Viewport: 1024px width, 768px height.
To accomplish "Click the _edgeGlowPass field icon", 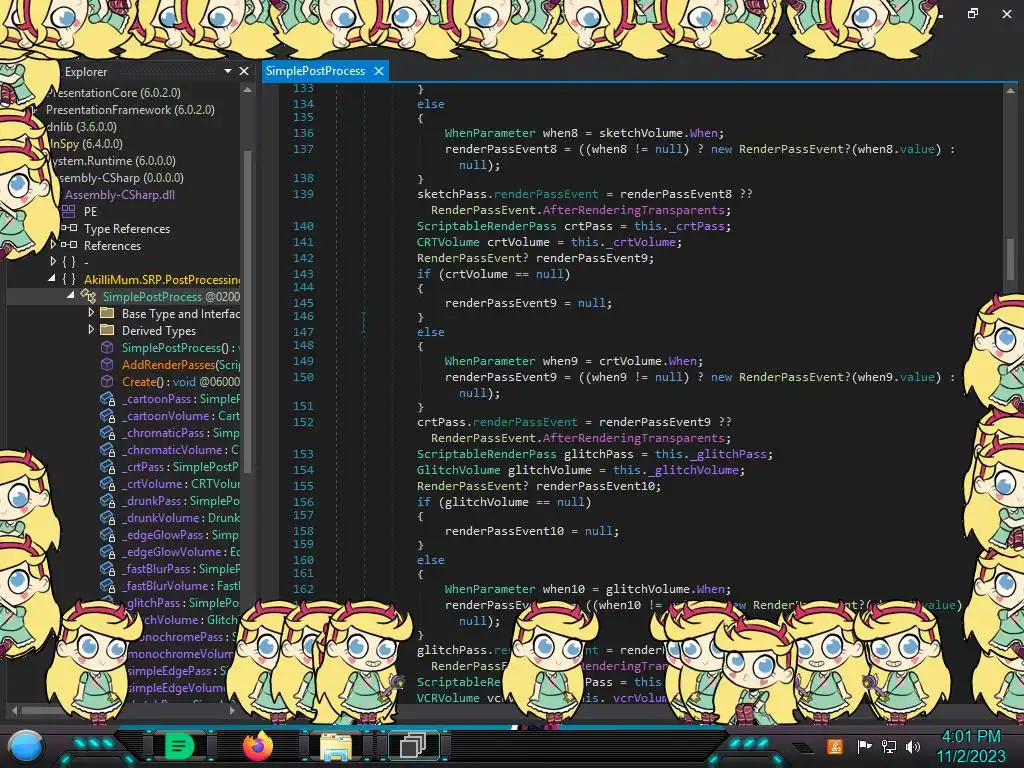I will tap(108, 535).
